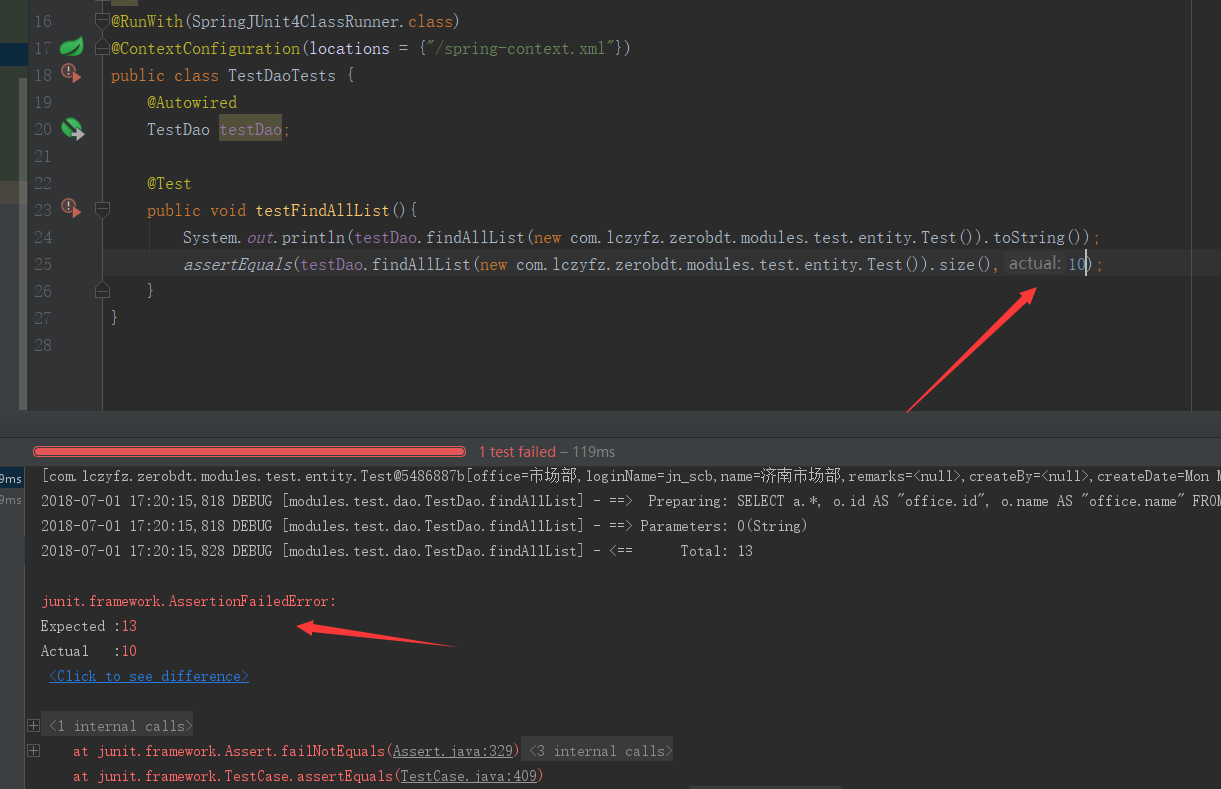
Task: Click line number 25 in the gutter
Action: pos(42,264)
